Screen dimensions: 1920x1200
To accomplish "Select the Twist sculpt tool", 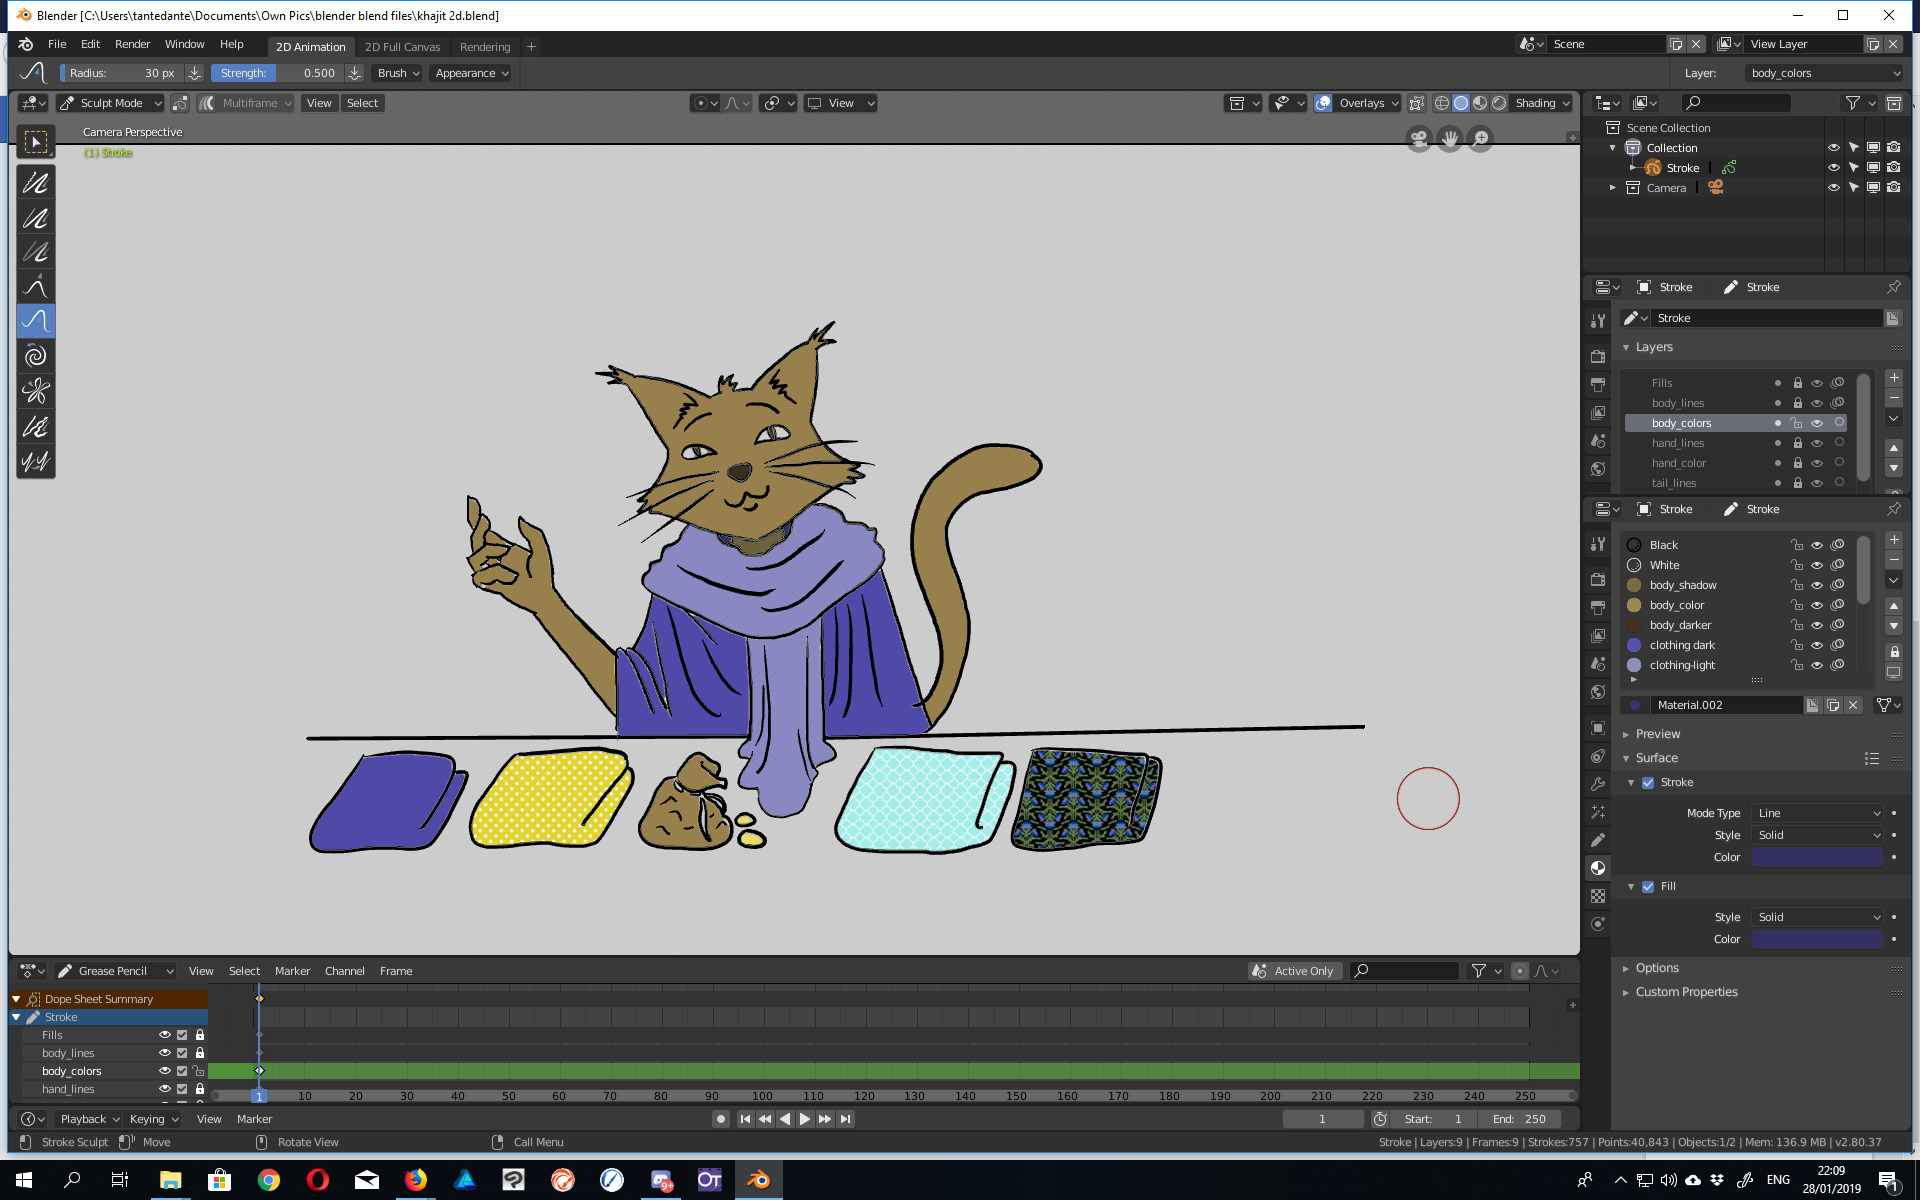I will coord(36,356).
